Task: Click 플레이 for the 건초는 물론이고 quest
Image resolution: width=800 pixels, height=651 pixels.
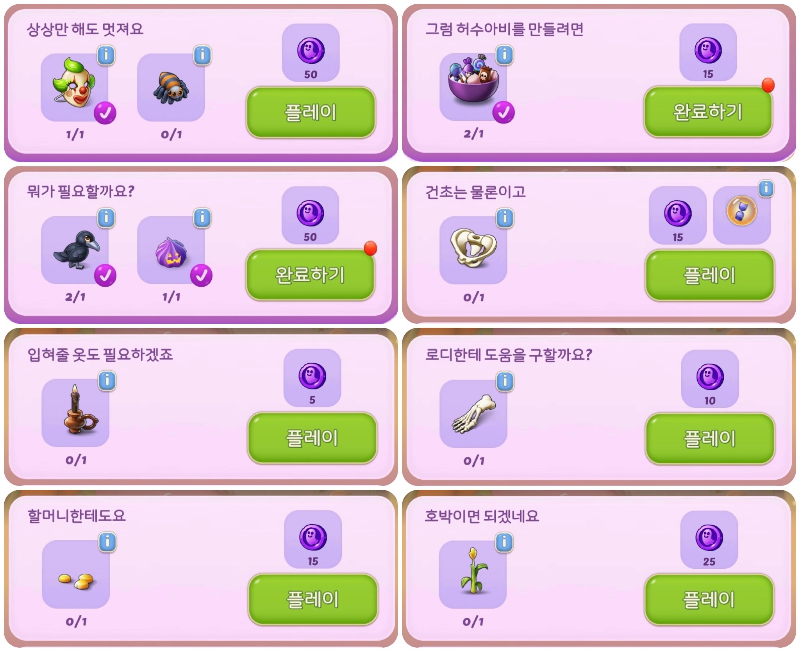Action: point(710,276)
